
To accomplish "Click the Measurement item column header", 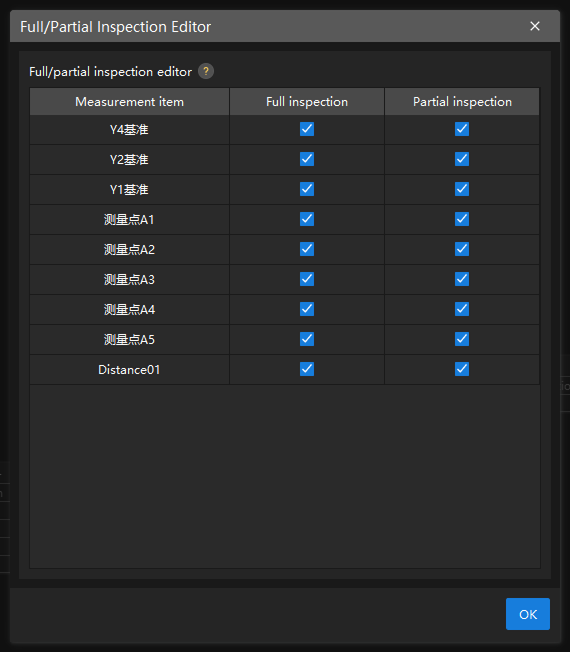I will pos(129,101).
